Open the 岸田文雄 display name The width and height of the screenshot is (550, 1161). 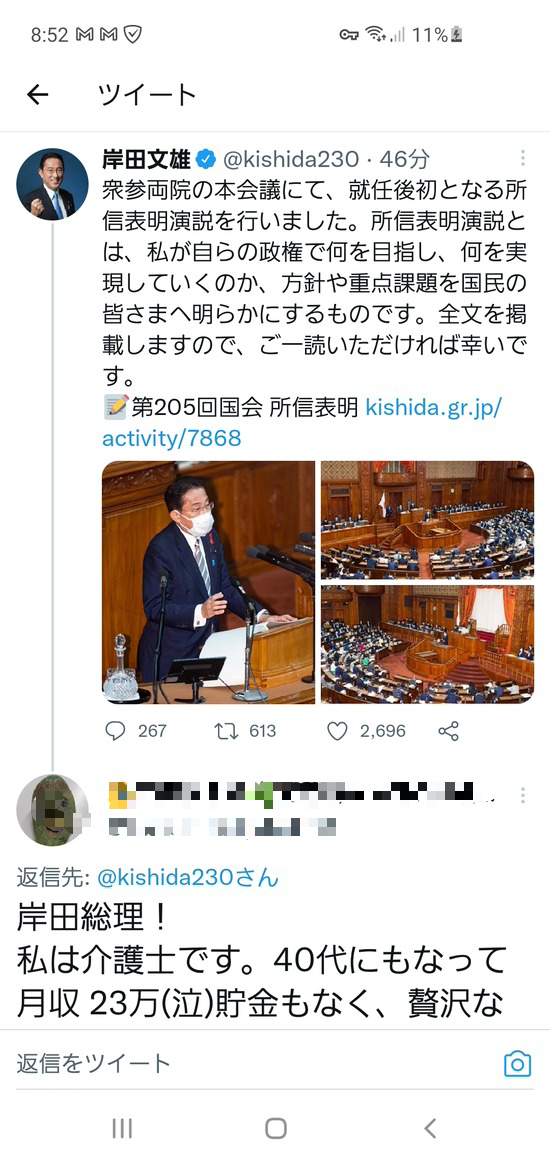pos(147,158)
